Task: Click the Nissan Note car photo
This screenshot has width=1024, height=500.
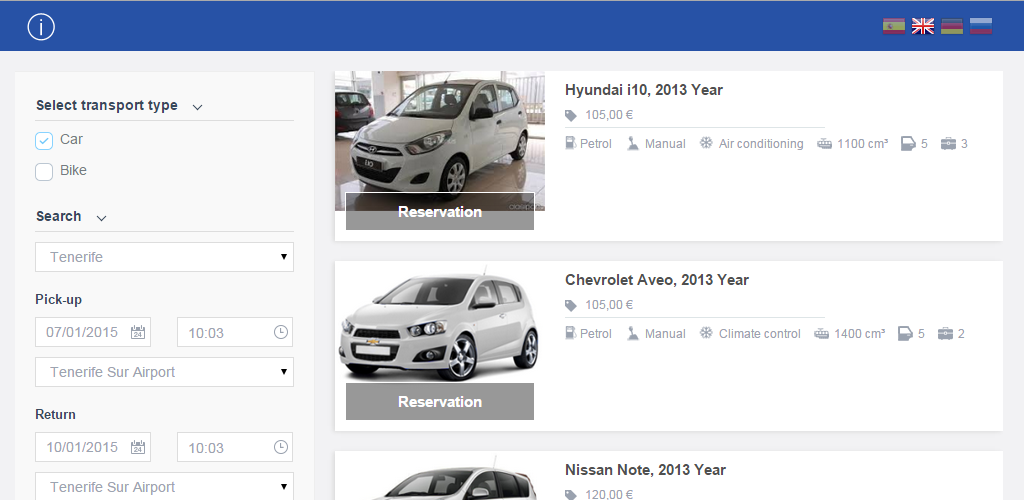Action: (440, 476)
